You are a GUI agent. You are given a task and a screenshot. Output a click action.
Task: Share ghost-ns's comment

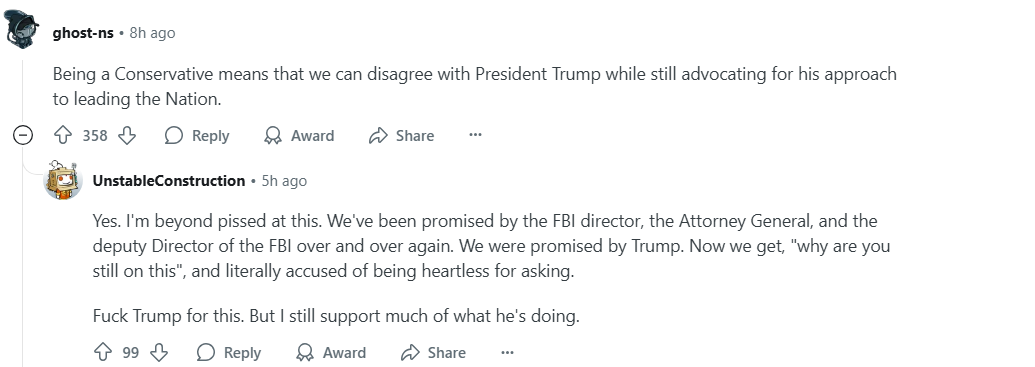[x=401, y=136]
